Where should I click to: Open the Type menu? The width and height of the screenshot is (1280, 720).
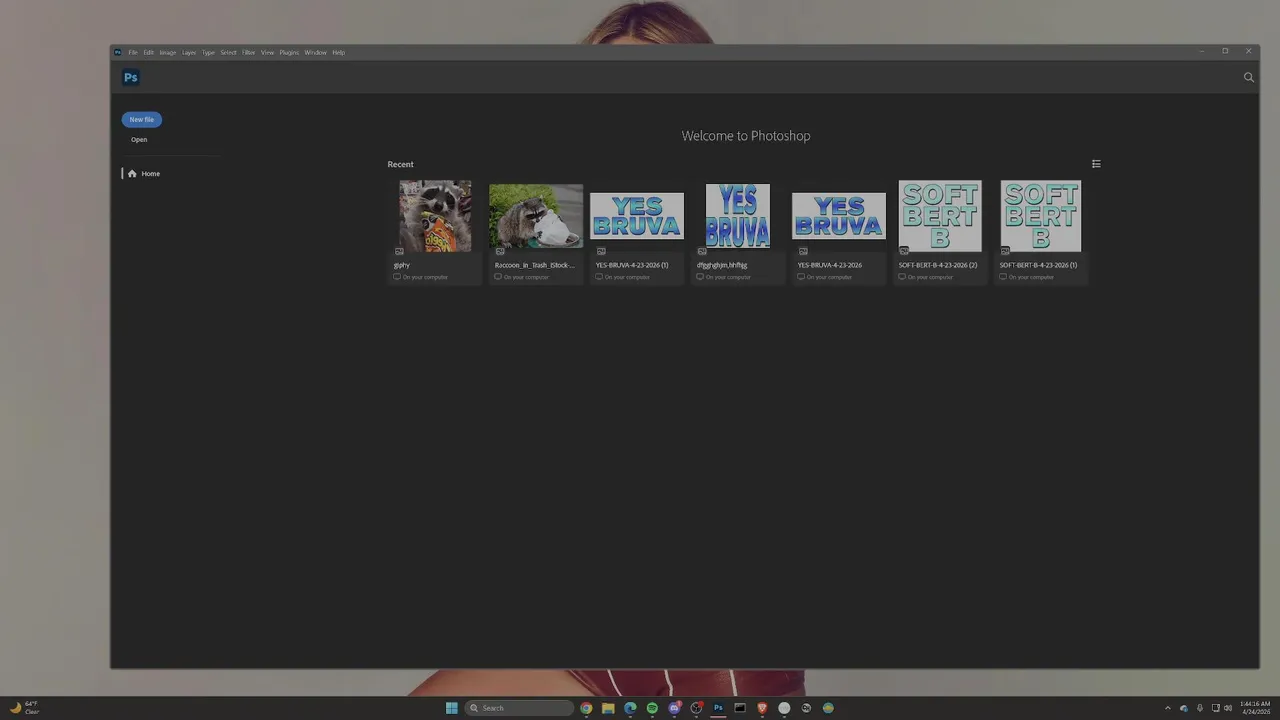(x=208, y=52)
